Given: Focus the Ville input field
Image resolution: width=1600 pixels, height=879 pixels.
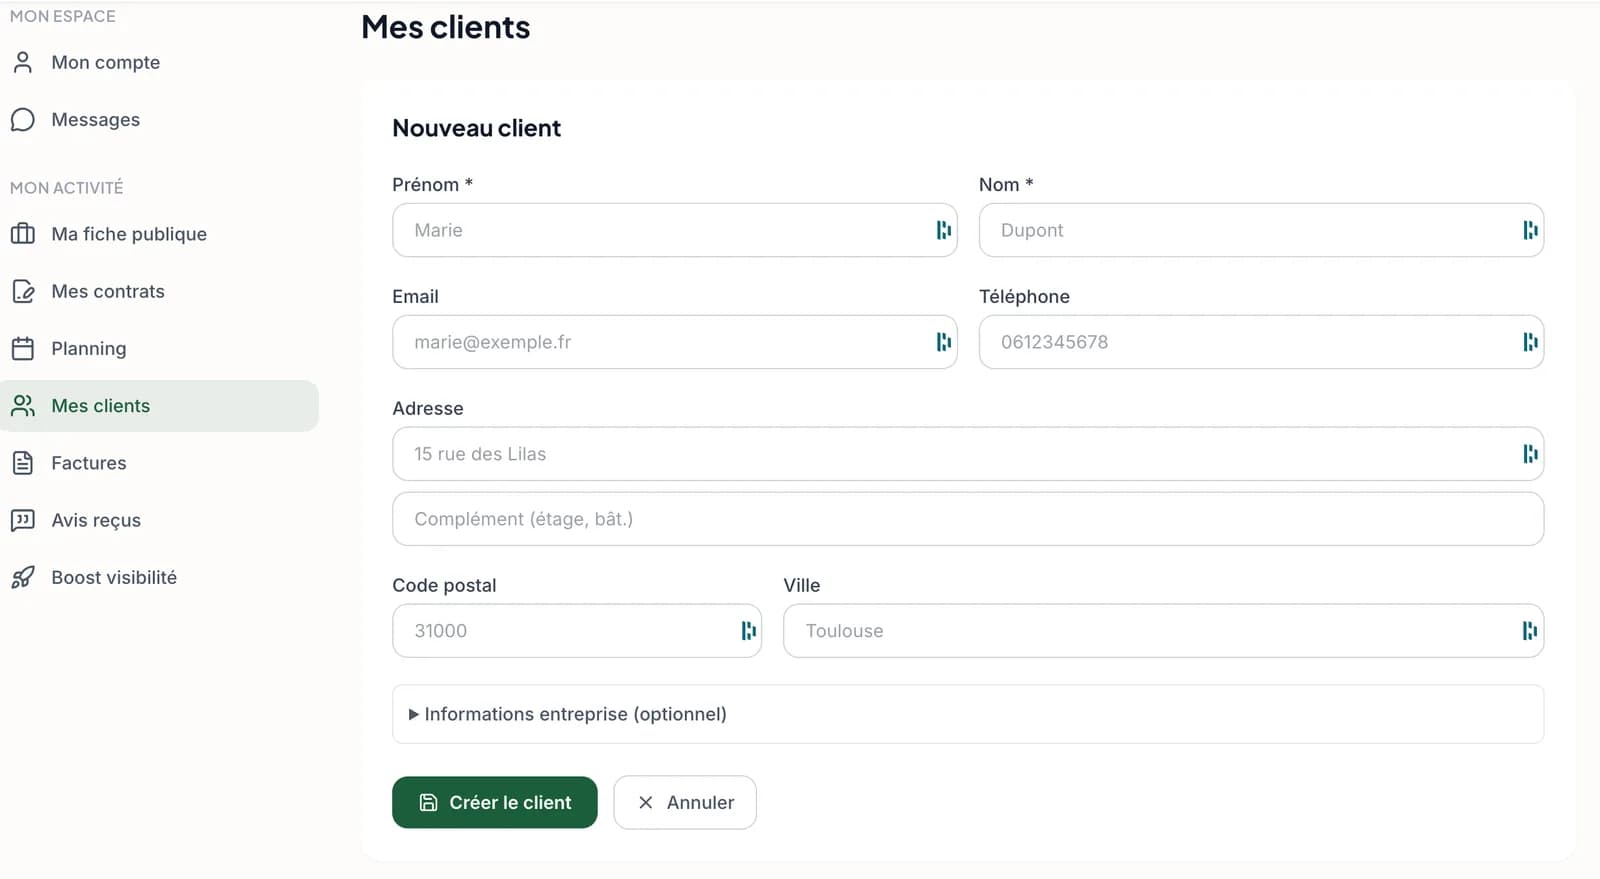Looking at the screenshot, I should 1163,630.
